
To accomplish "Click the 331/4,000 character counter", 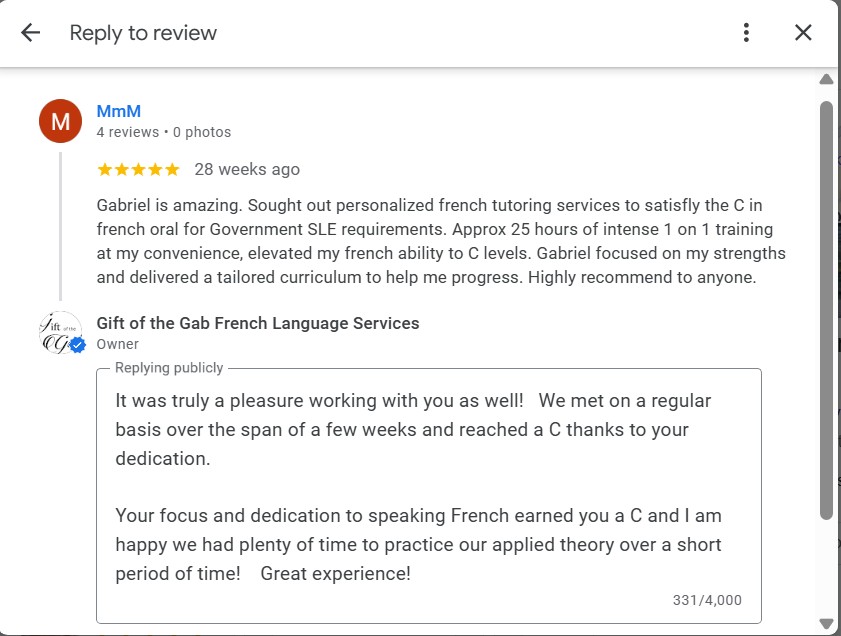I will [708, 600].
